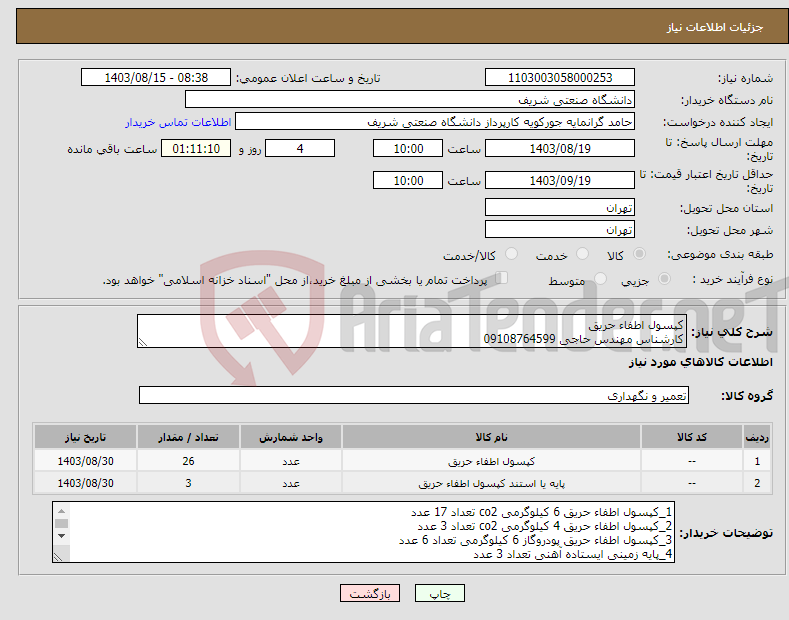Click the تعداد / مقدار column header
The height and width of the screenshot is (620, 789).
coord(188,437)
